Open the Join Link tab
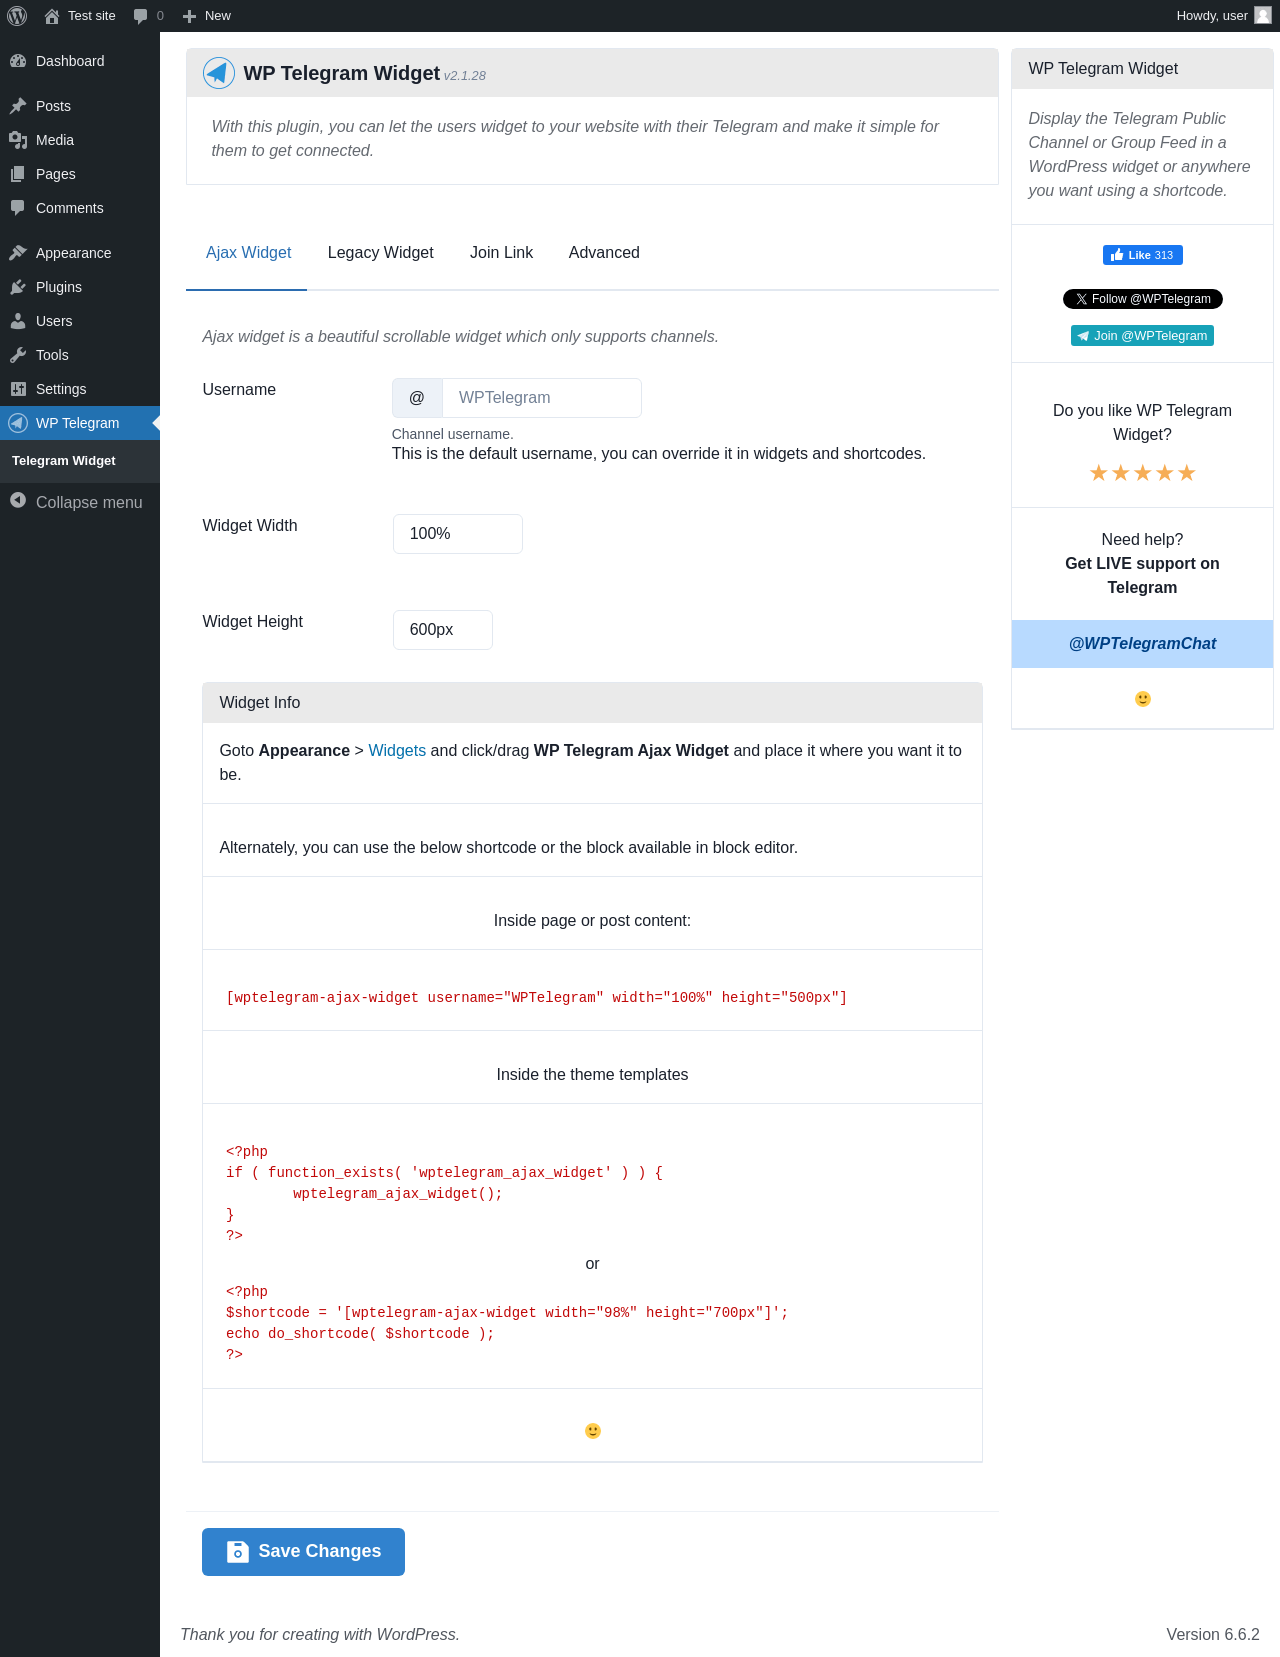 click(x=502, y=253)
